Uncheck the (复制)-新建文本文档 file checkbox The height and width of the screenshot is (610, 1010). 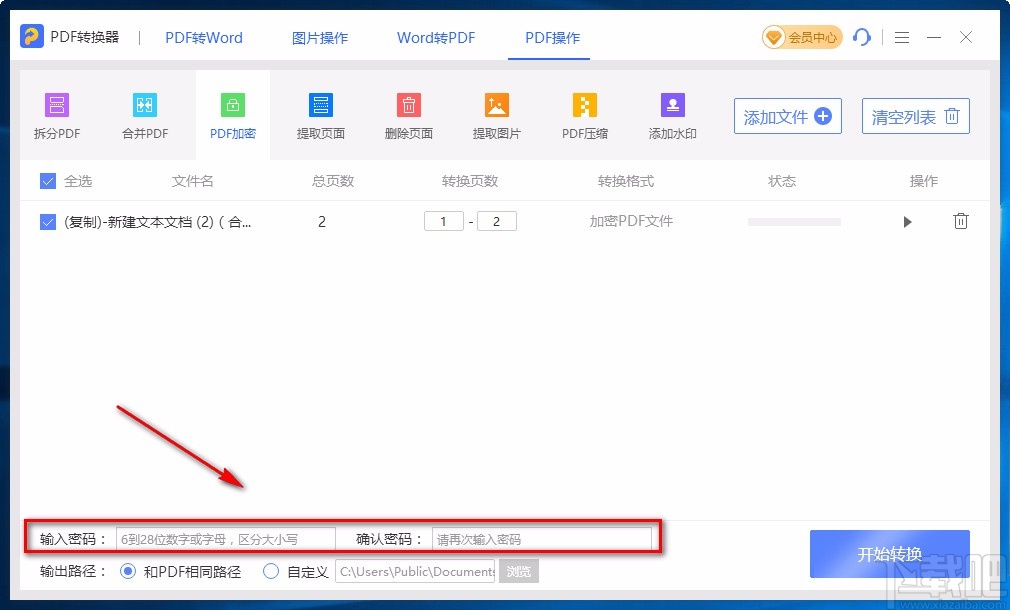click(x=47, y=222)
